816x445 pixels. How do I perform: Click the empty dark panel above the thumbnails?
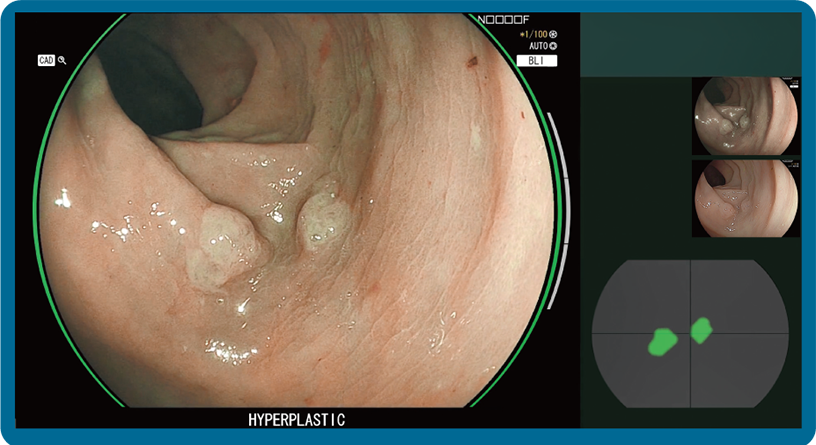(x=690, y=45)
